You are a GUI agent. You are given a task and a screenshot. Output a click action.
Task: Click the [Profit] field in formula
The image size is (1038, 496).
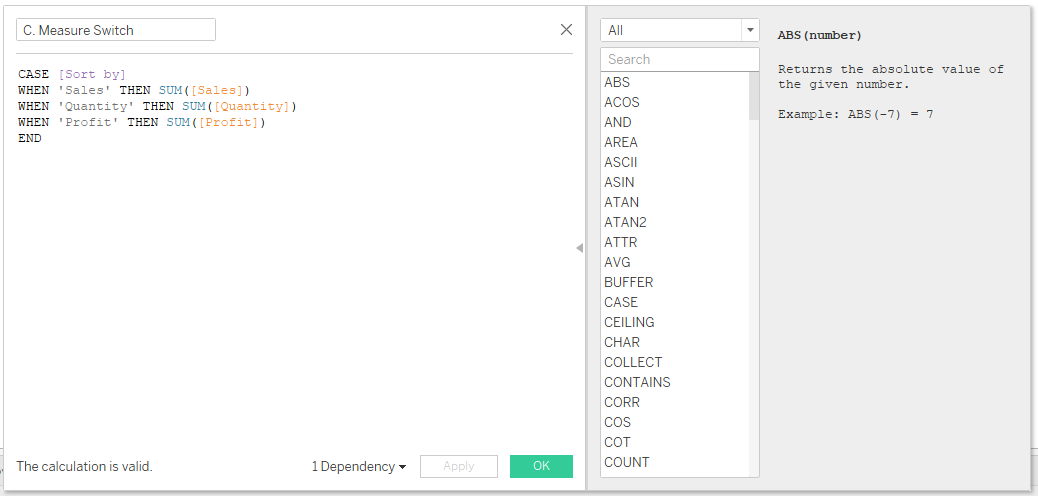[228, 123]
